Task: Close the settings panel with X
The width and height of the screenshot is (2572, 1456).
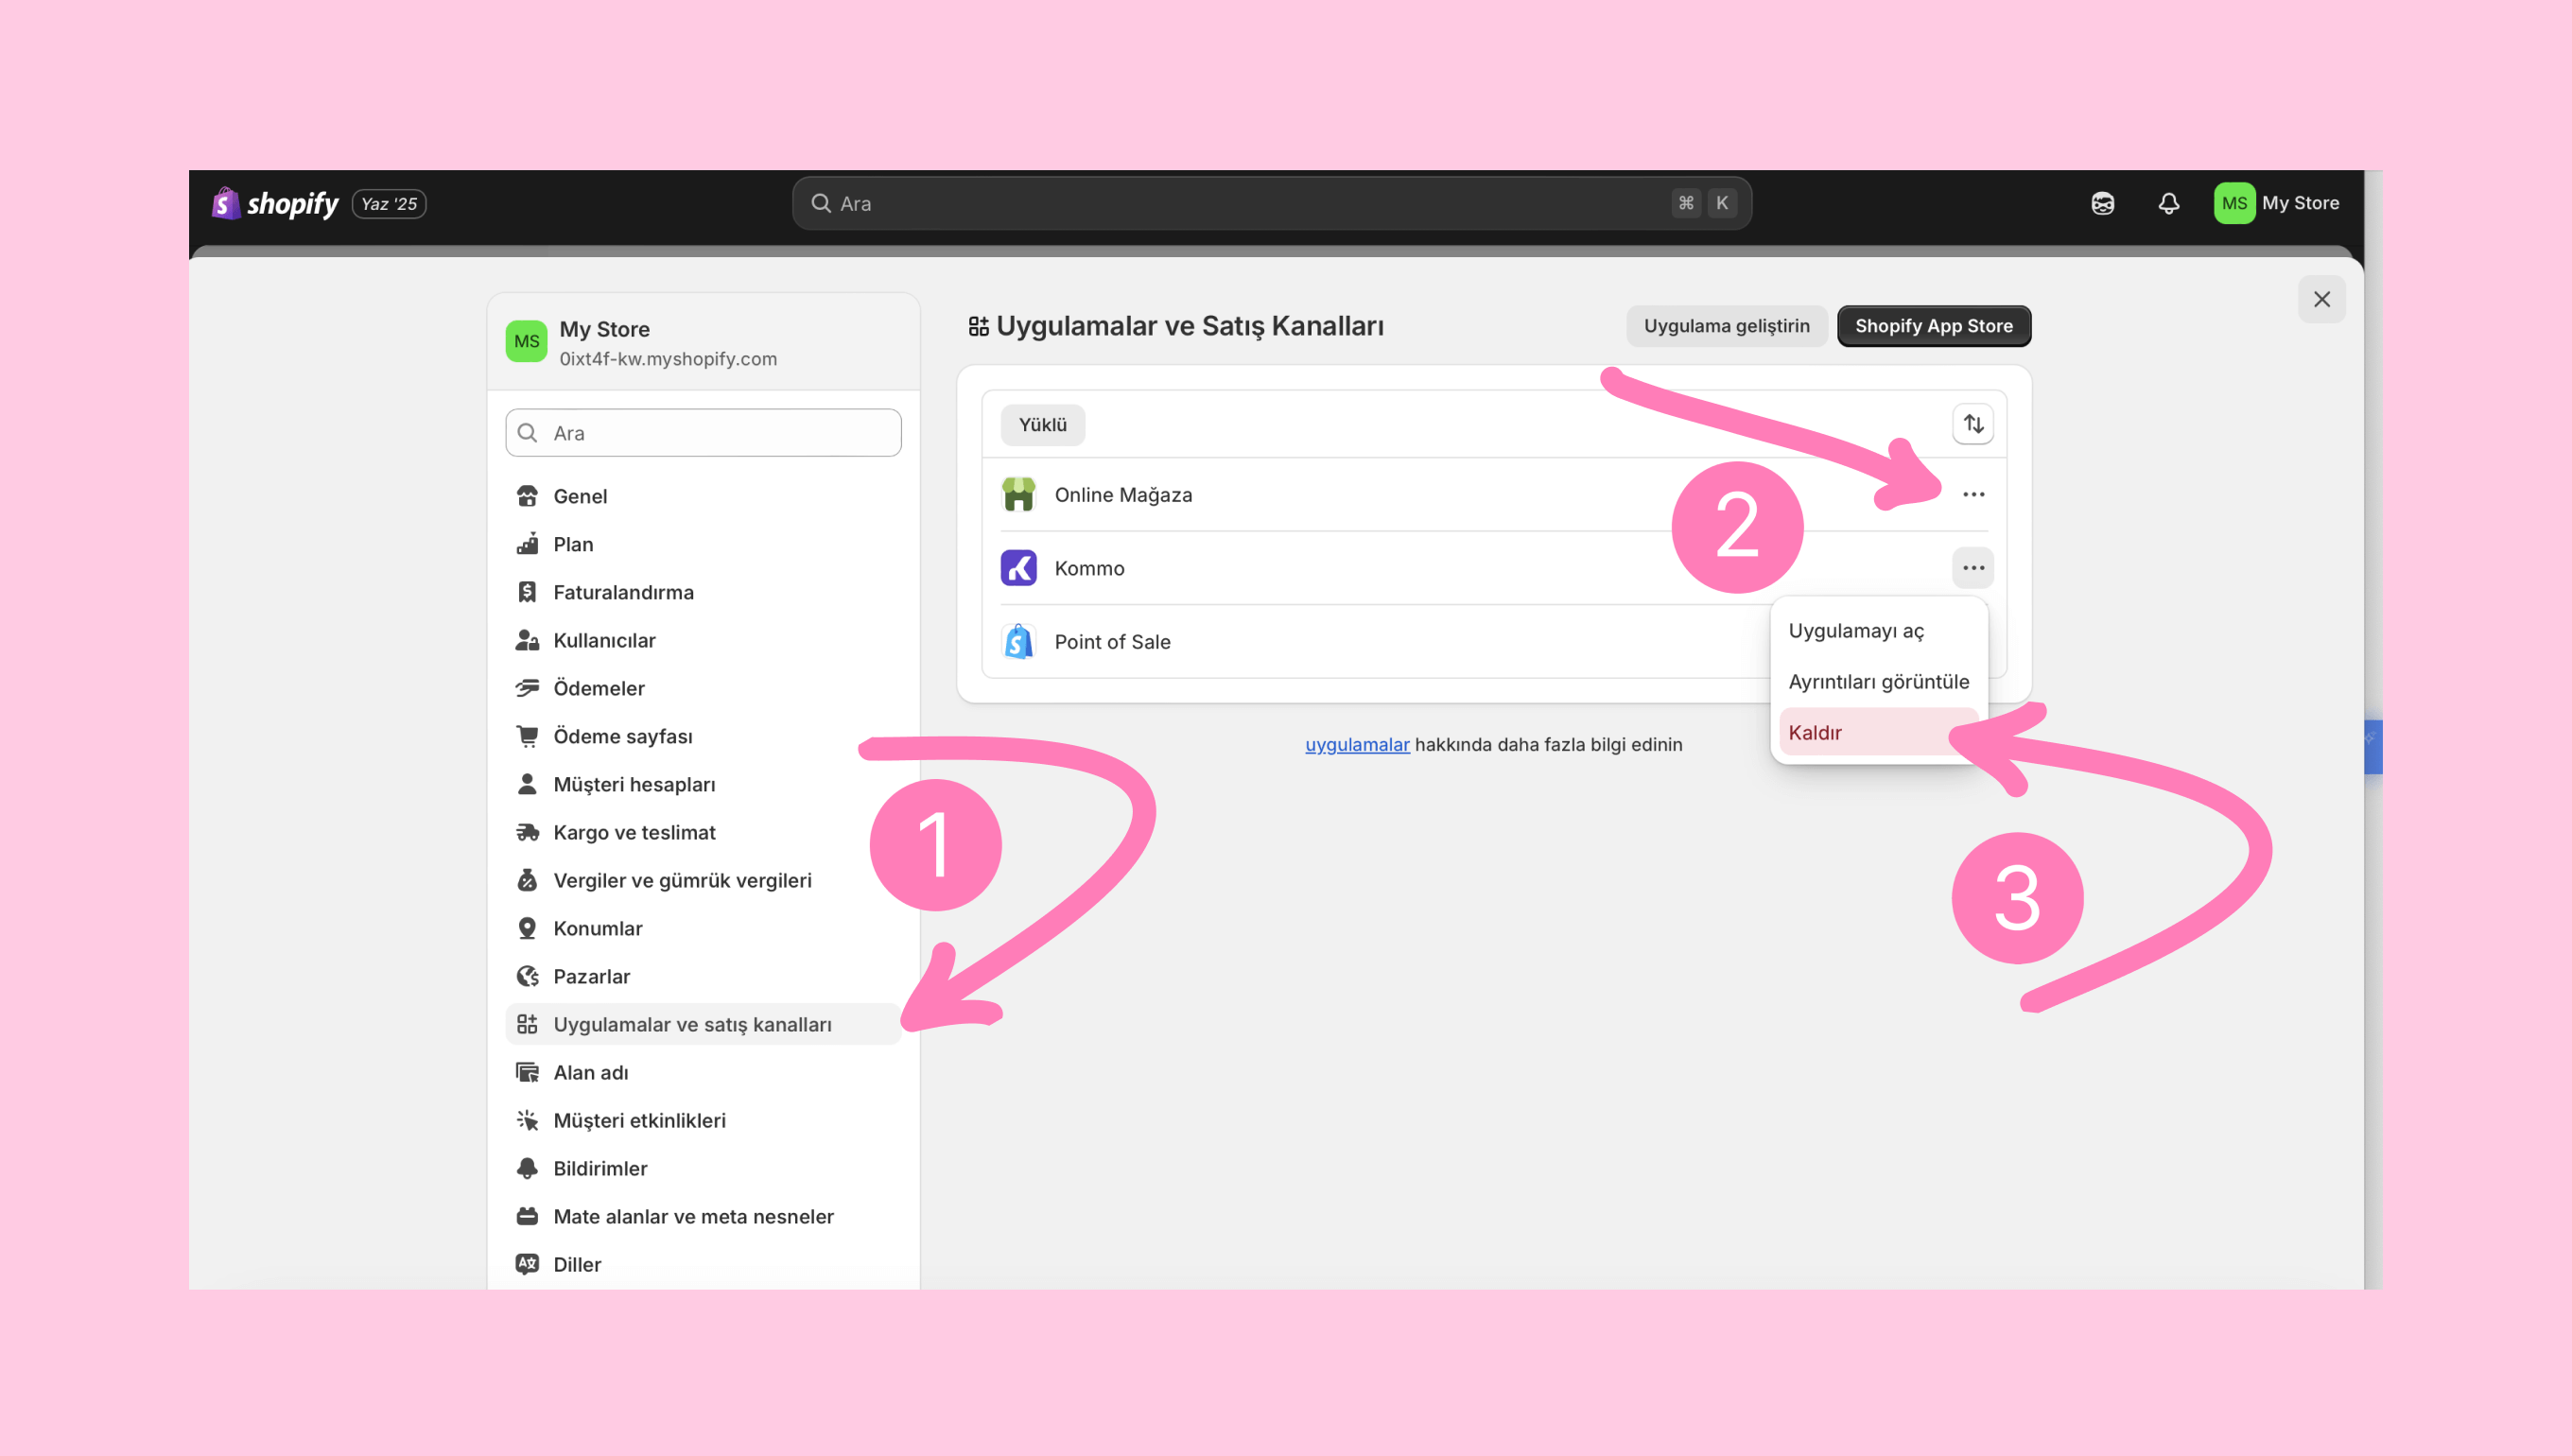Action: 2321,299
